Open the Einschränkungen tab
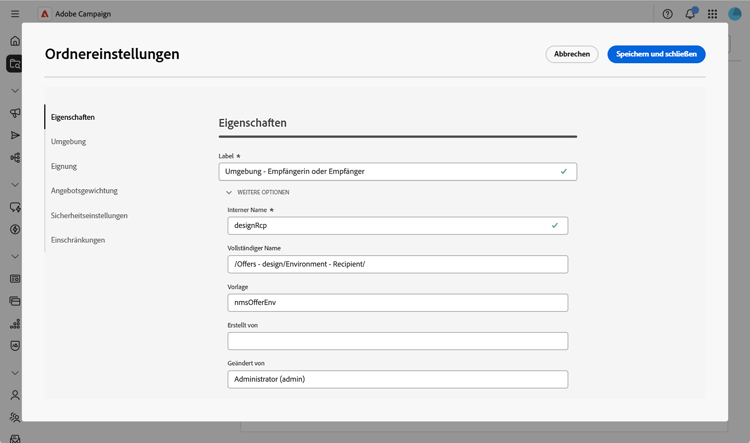750x443 pixels. coord(78,240)
